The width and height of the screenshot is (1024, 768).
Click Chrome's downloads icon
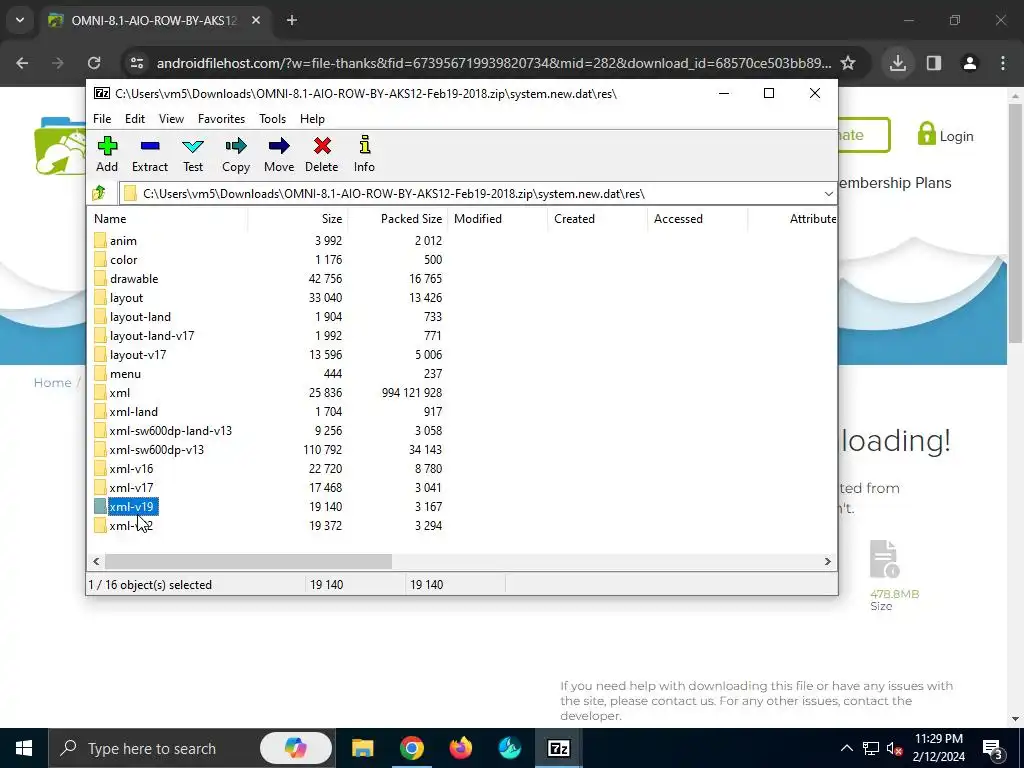click(898, 63)
